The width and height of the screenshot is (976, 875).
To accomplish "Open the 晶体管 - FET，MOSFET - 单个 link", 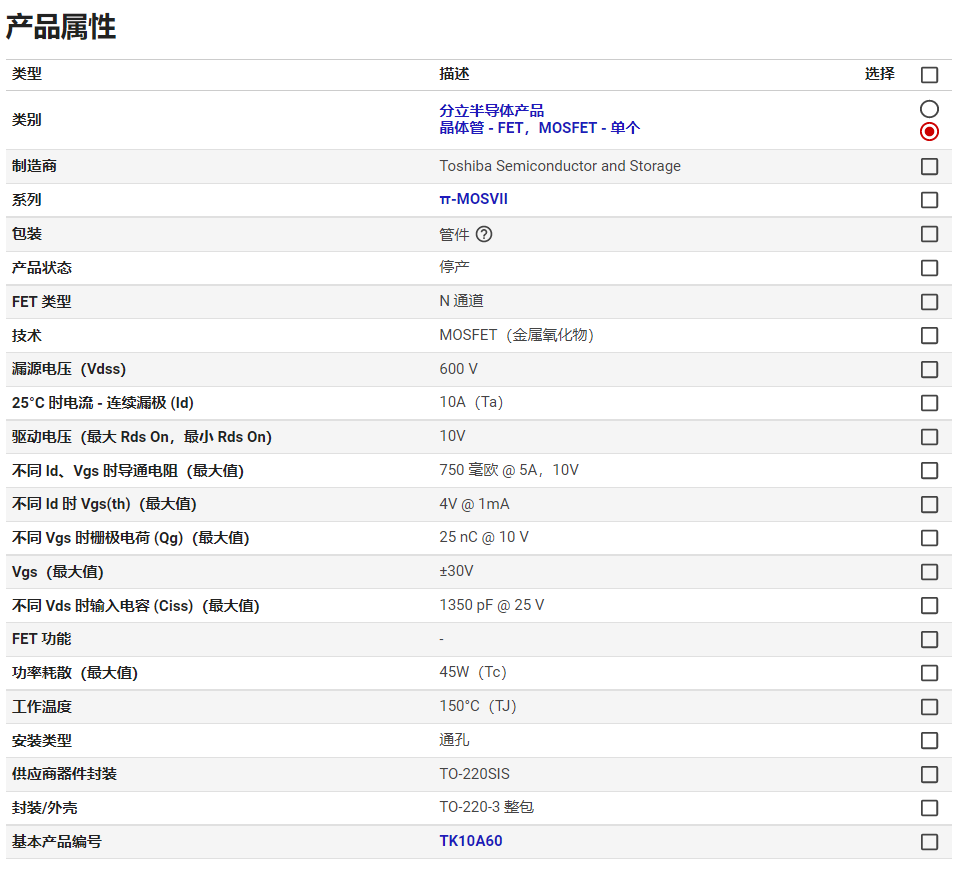I will pyautogui.click(x=539, y=128).
